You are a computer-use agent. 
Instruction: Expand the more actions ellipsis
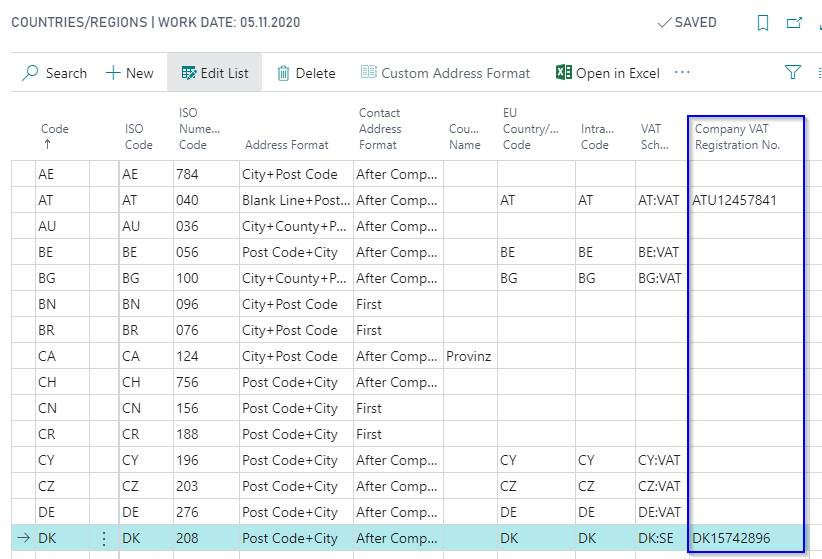coord(682,72)
